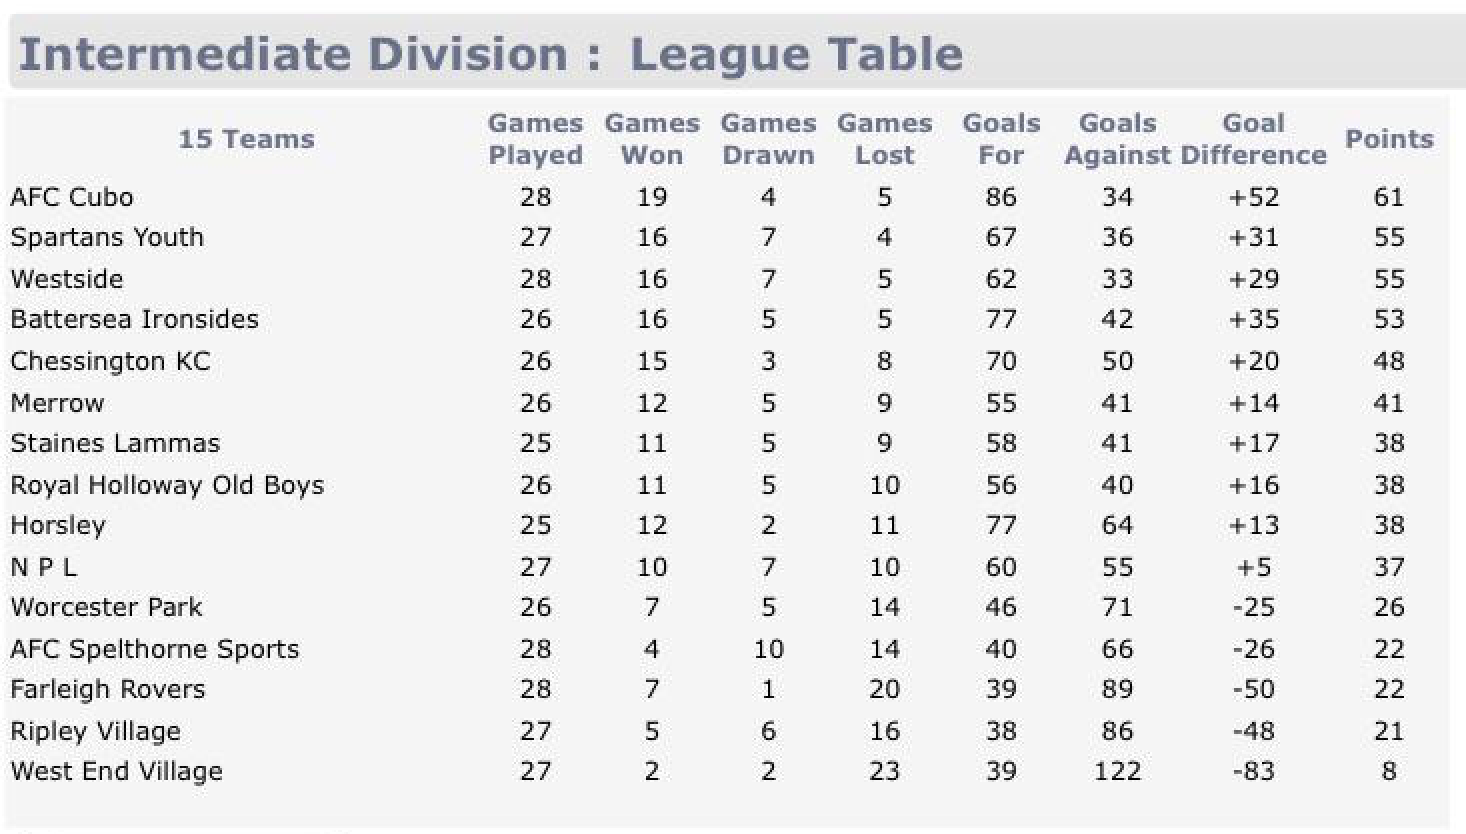Screen dimensions: 1466x834
Task: Click Battersea Ironsides team name
Action: pos(134,319)
